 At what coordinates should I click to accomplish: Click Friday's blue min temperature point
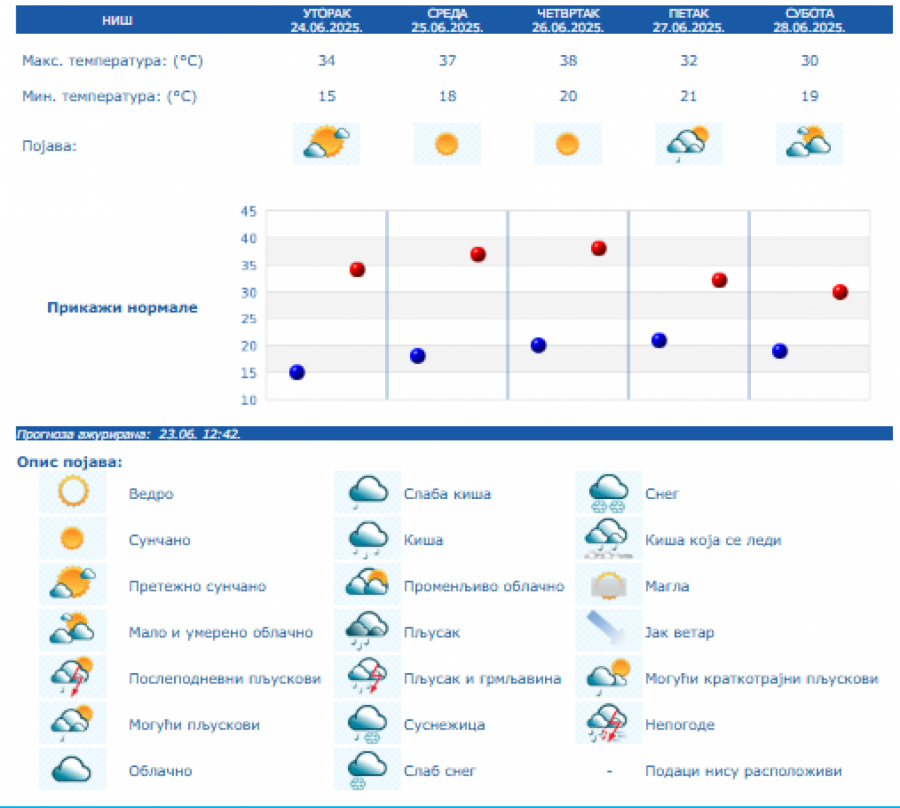tap(659, 340)
